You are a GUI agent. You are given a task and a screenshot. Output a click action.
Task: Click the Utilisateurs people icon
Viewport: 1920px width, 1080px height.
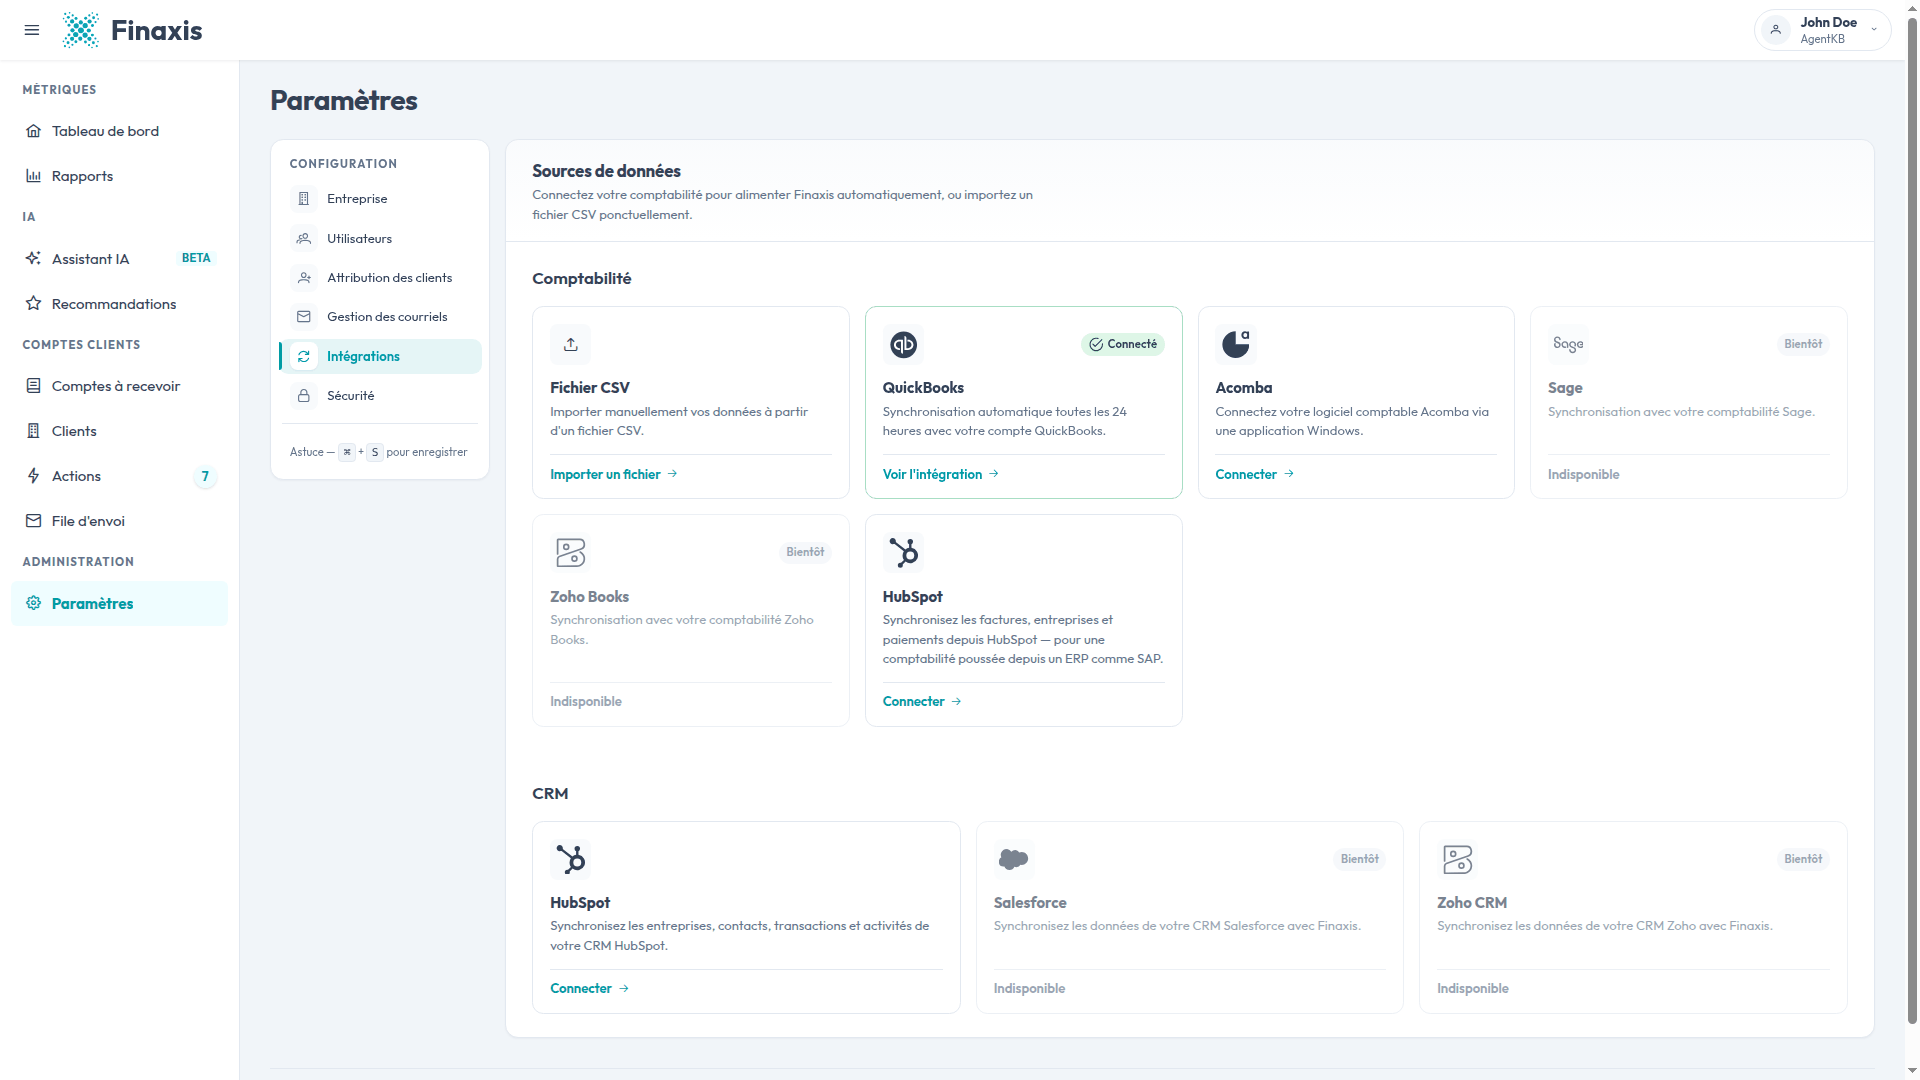(304, 238)
